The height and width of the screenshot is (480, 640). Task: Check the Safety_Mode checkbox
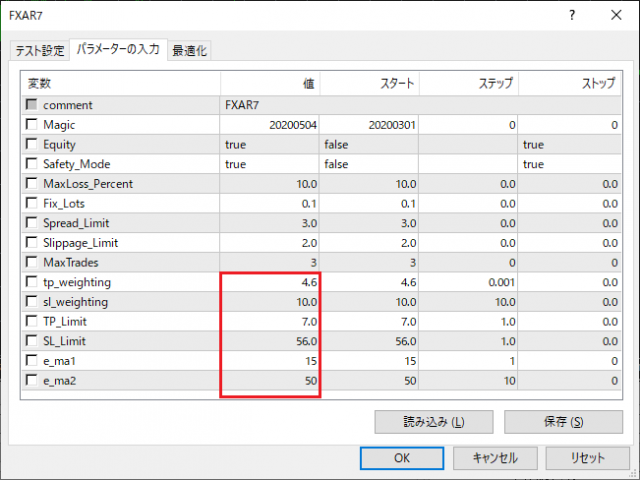point(31,163)
